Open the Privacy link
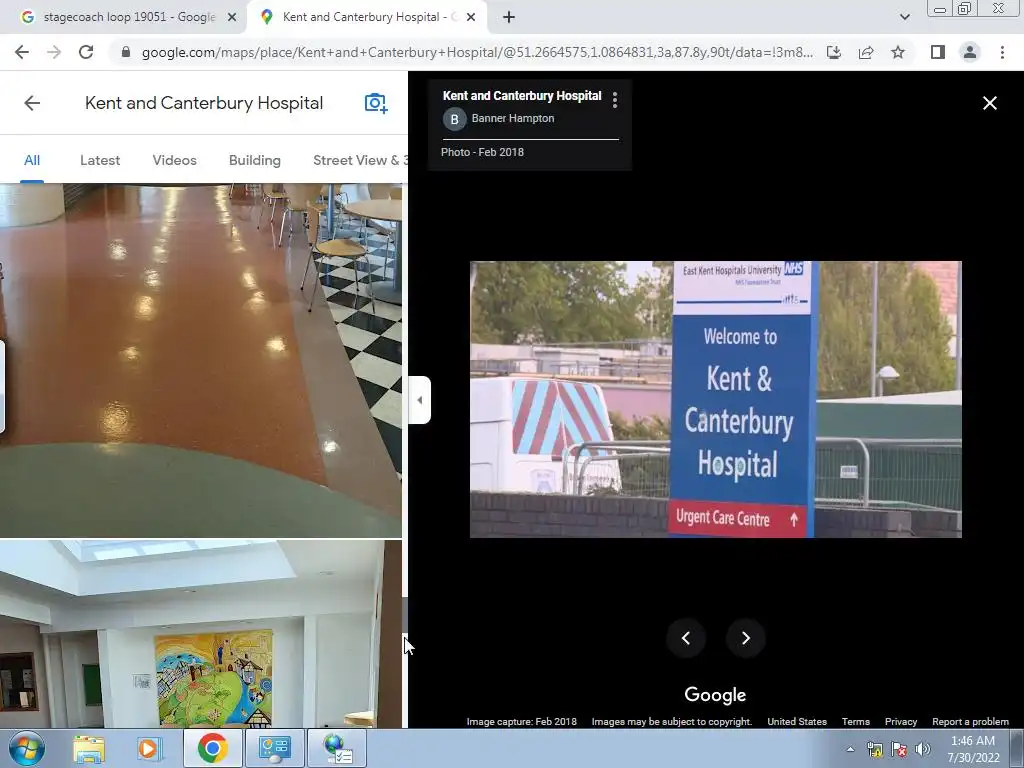Image resolution: width=1024 pixels, height=768 pixels. pos(901,722)
